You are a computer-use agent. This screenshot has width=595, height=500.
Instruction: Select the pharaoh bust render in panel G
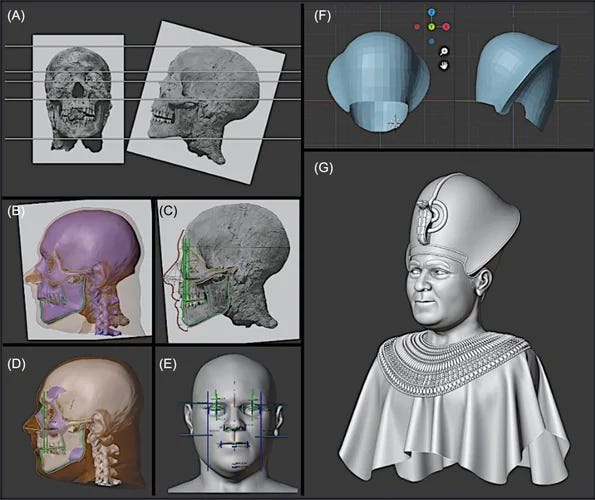(454, 330)
